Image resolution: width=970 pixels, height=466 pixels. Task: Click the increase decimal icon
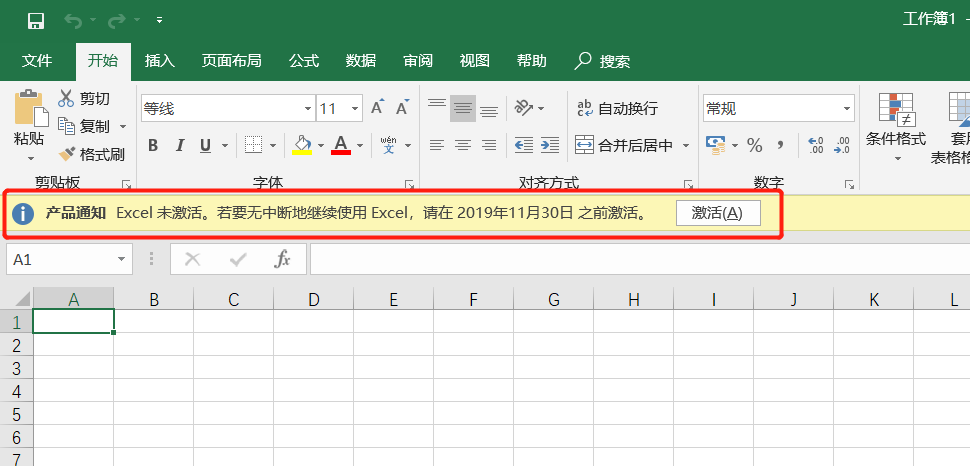pos(816,145)
